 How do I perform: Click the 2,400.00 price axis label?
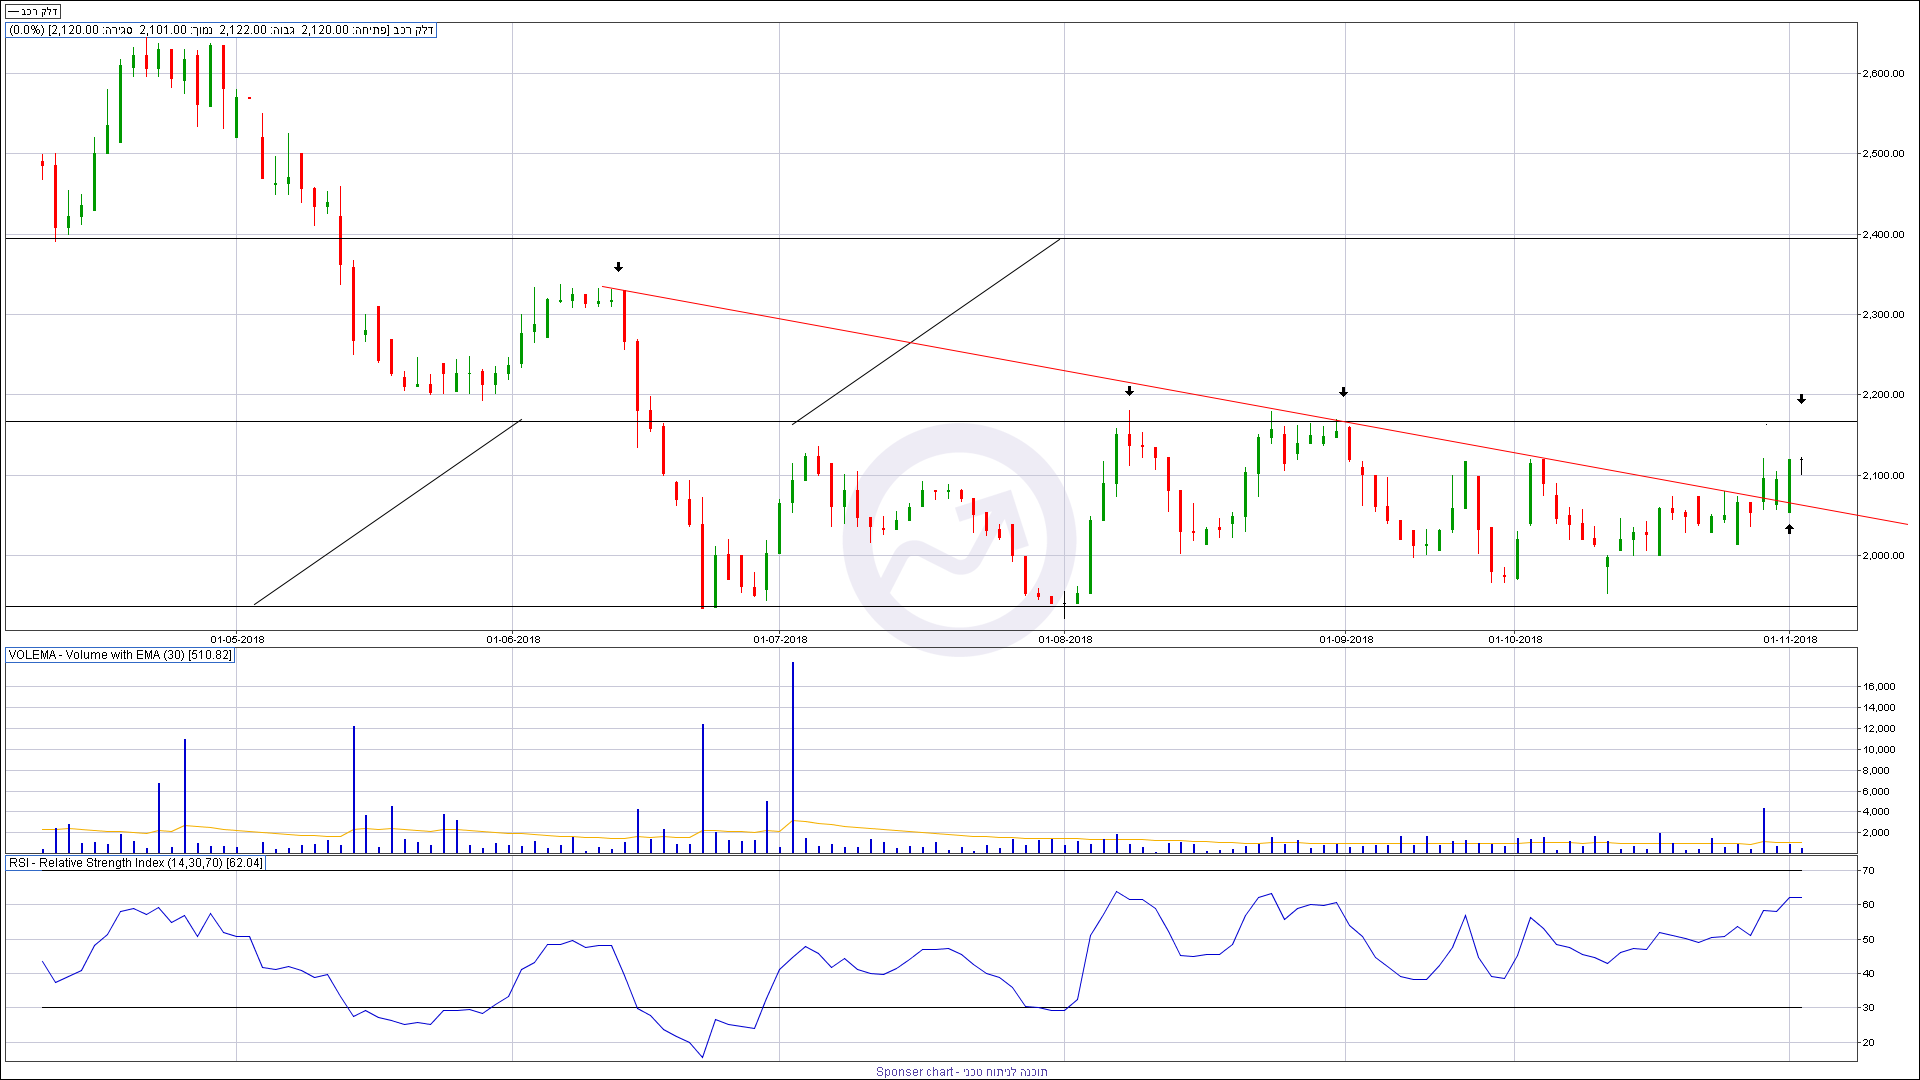[x=1883, y=234]
